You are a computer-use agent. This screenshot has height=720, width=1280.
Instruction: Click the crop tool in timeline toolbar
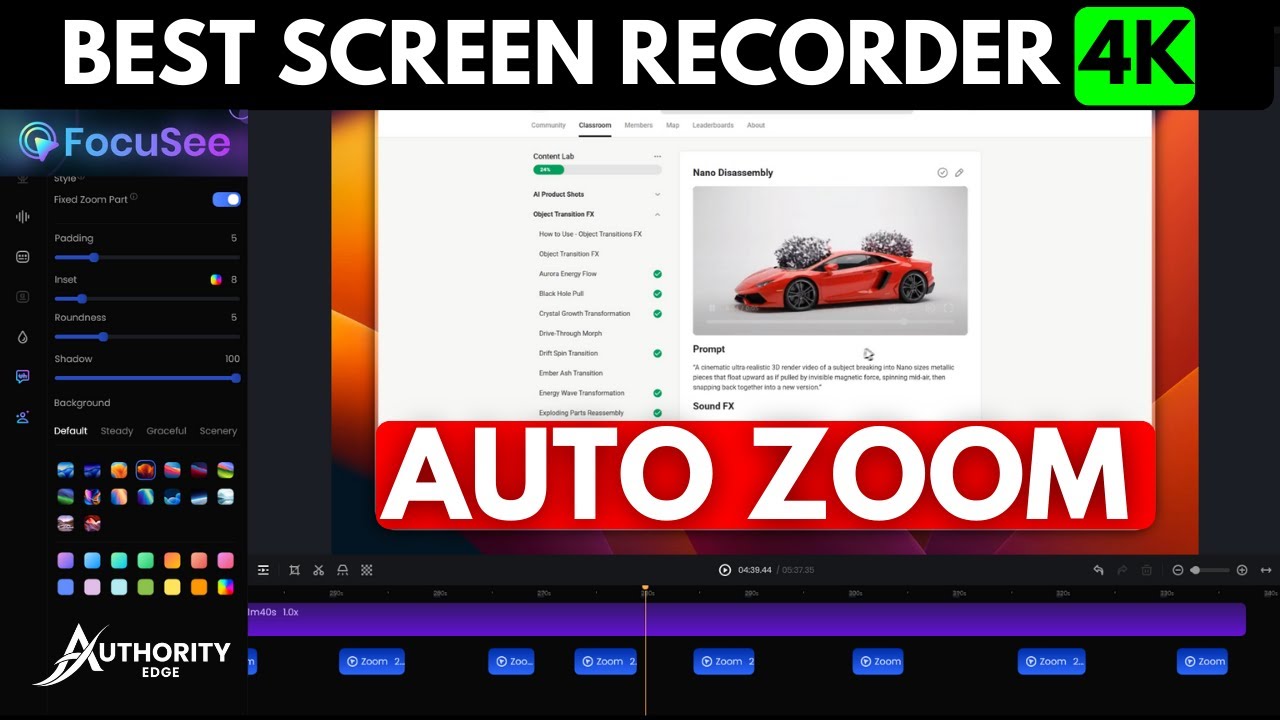click(294, 570)
